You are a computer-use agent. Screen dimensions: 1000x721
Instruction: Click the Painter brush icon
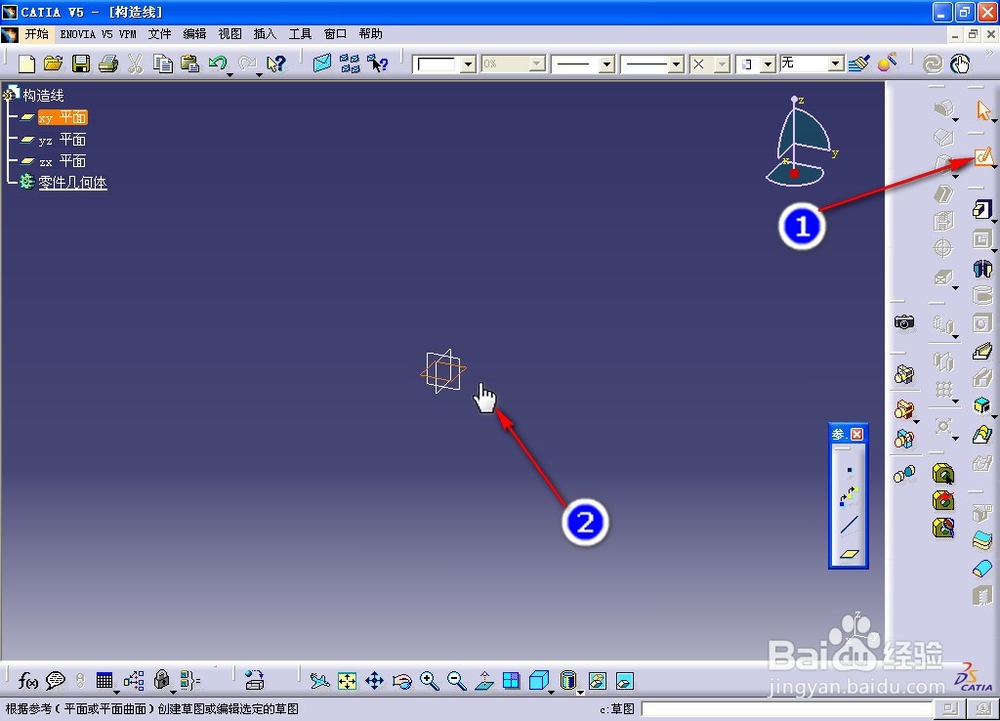(859, 63)
